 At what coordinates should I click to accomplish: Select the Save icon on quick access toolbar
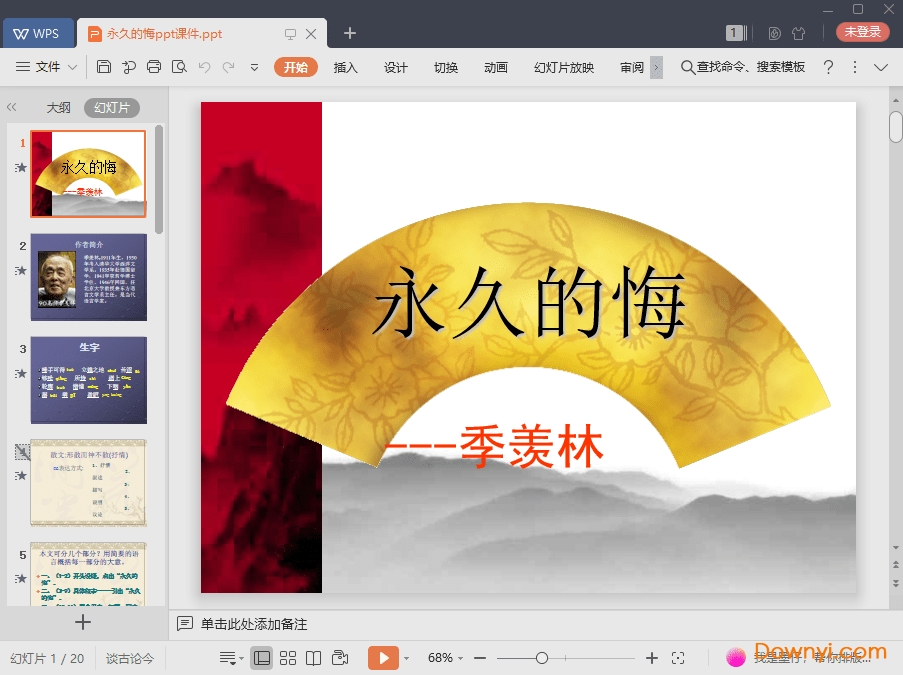(104, 67)
